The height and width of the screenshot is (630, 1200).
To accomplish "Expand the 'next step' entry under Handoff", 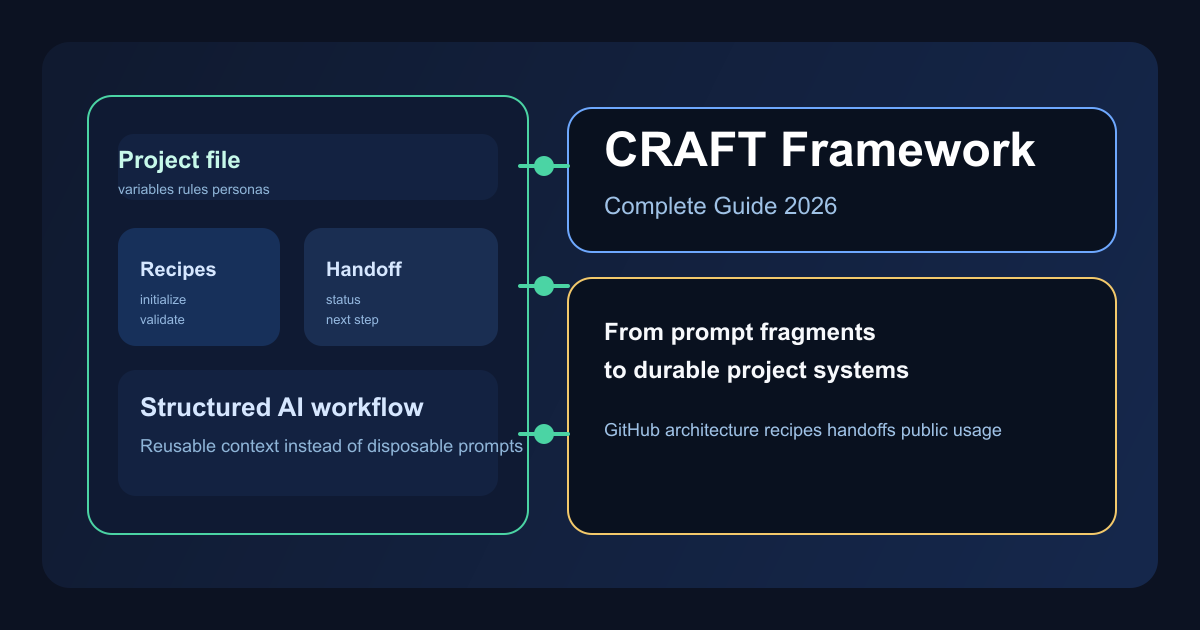I will click(x=350, y=319).
